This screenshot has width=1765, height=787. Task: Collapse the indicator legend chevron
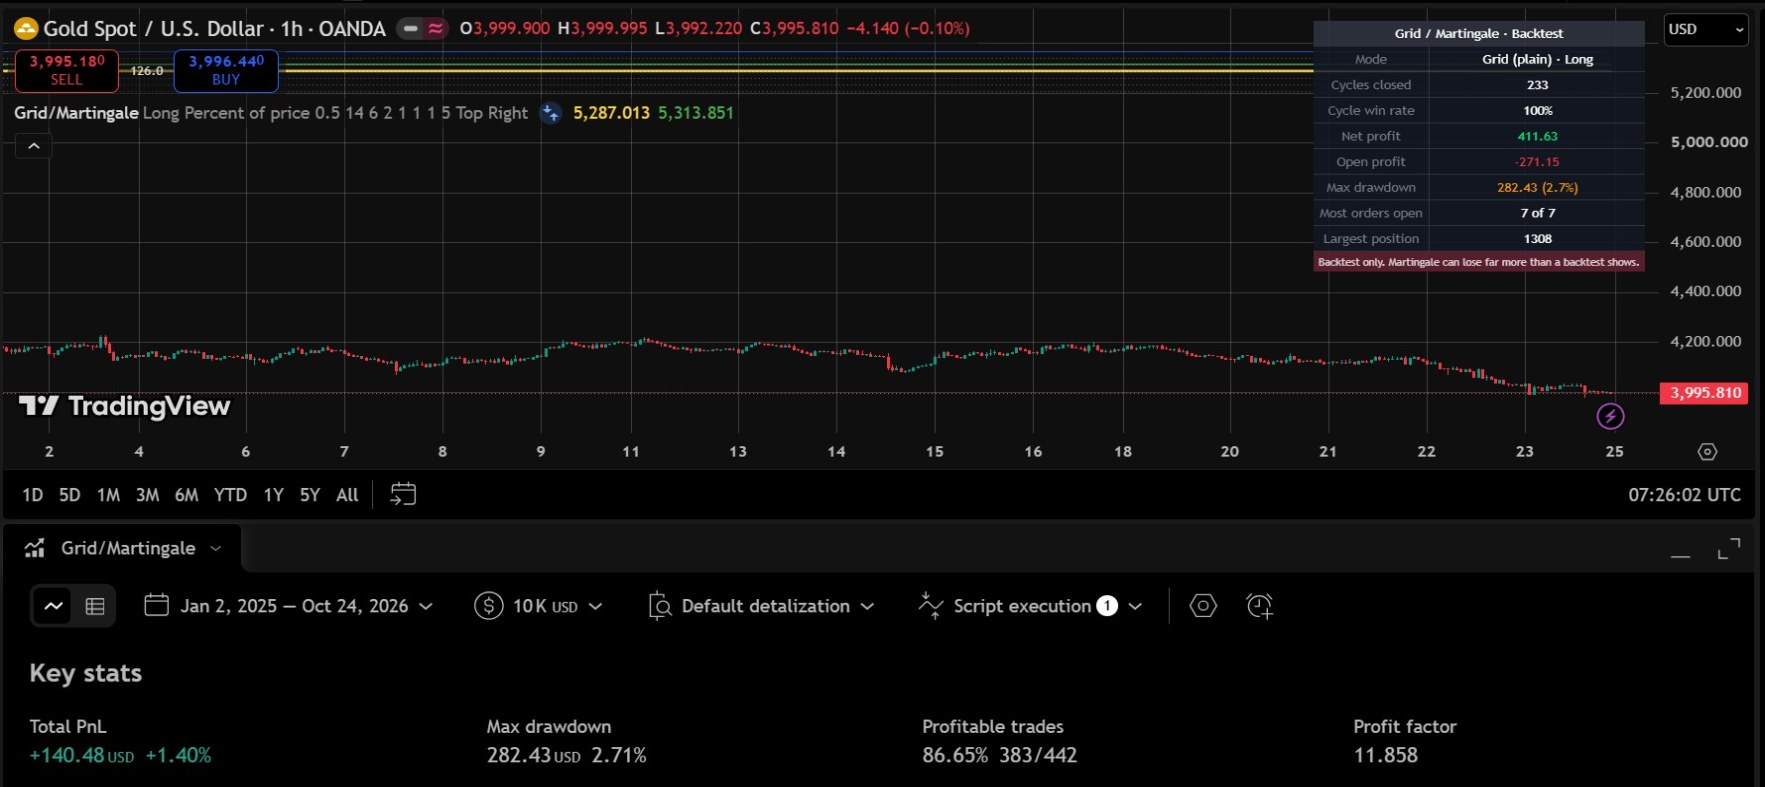pyautogui.click(x=33, y=146)
